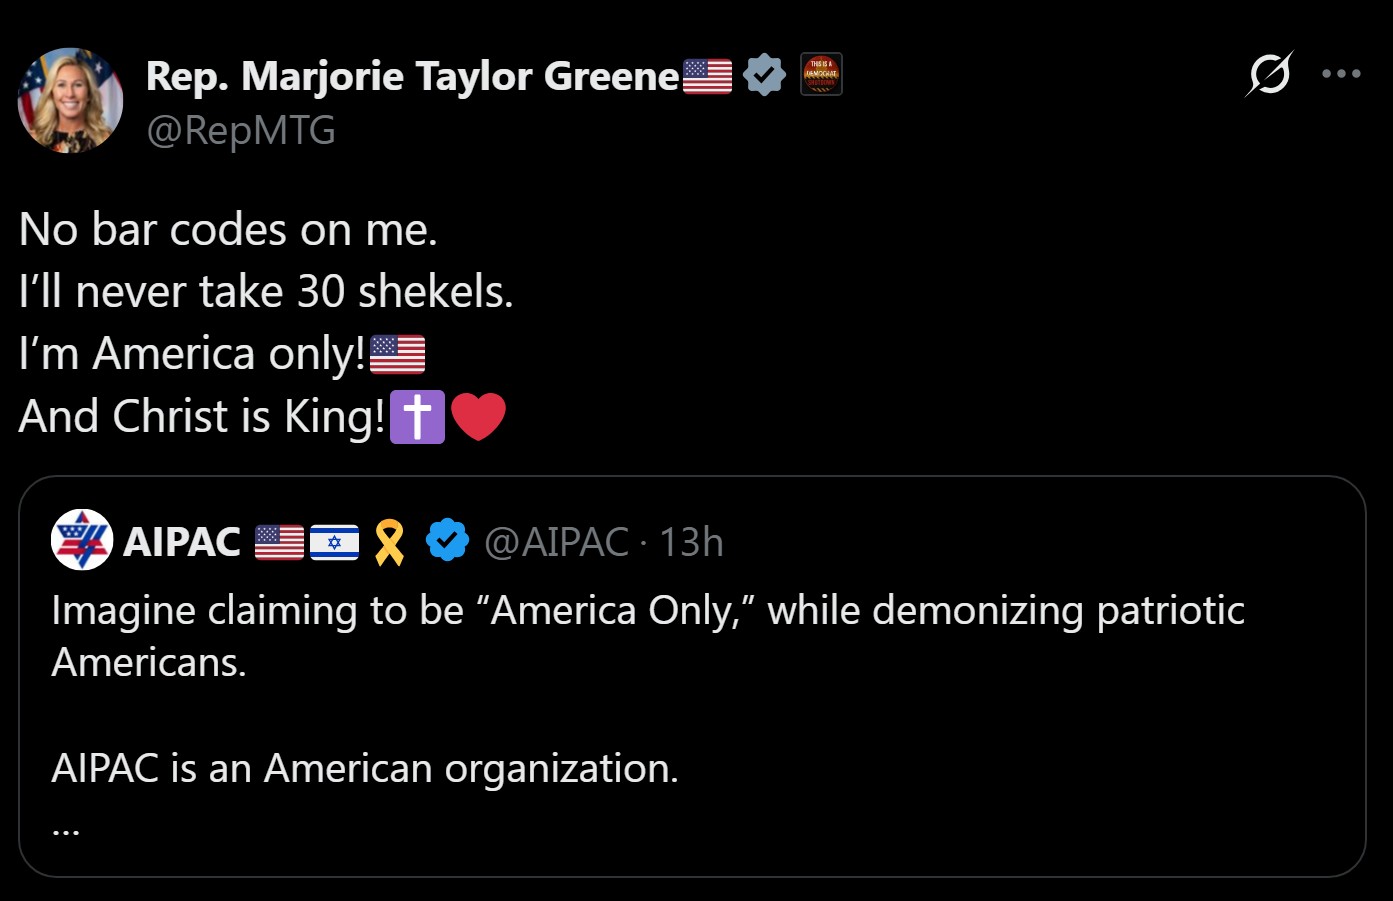Click the AIPAC account name in quoted post
The width and height of the screenshot is (1393, 901).
coord(182,542)
